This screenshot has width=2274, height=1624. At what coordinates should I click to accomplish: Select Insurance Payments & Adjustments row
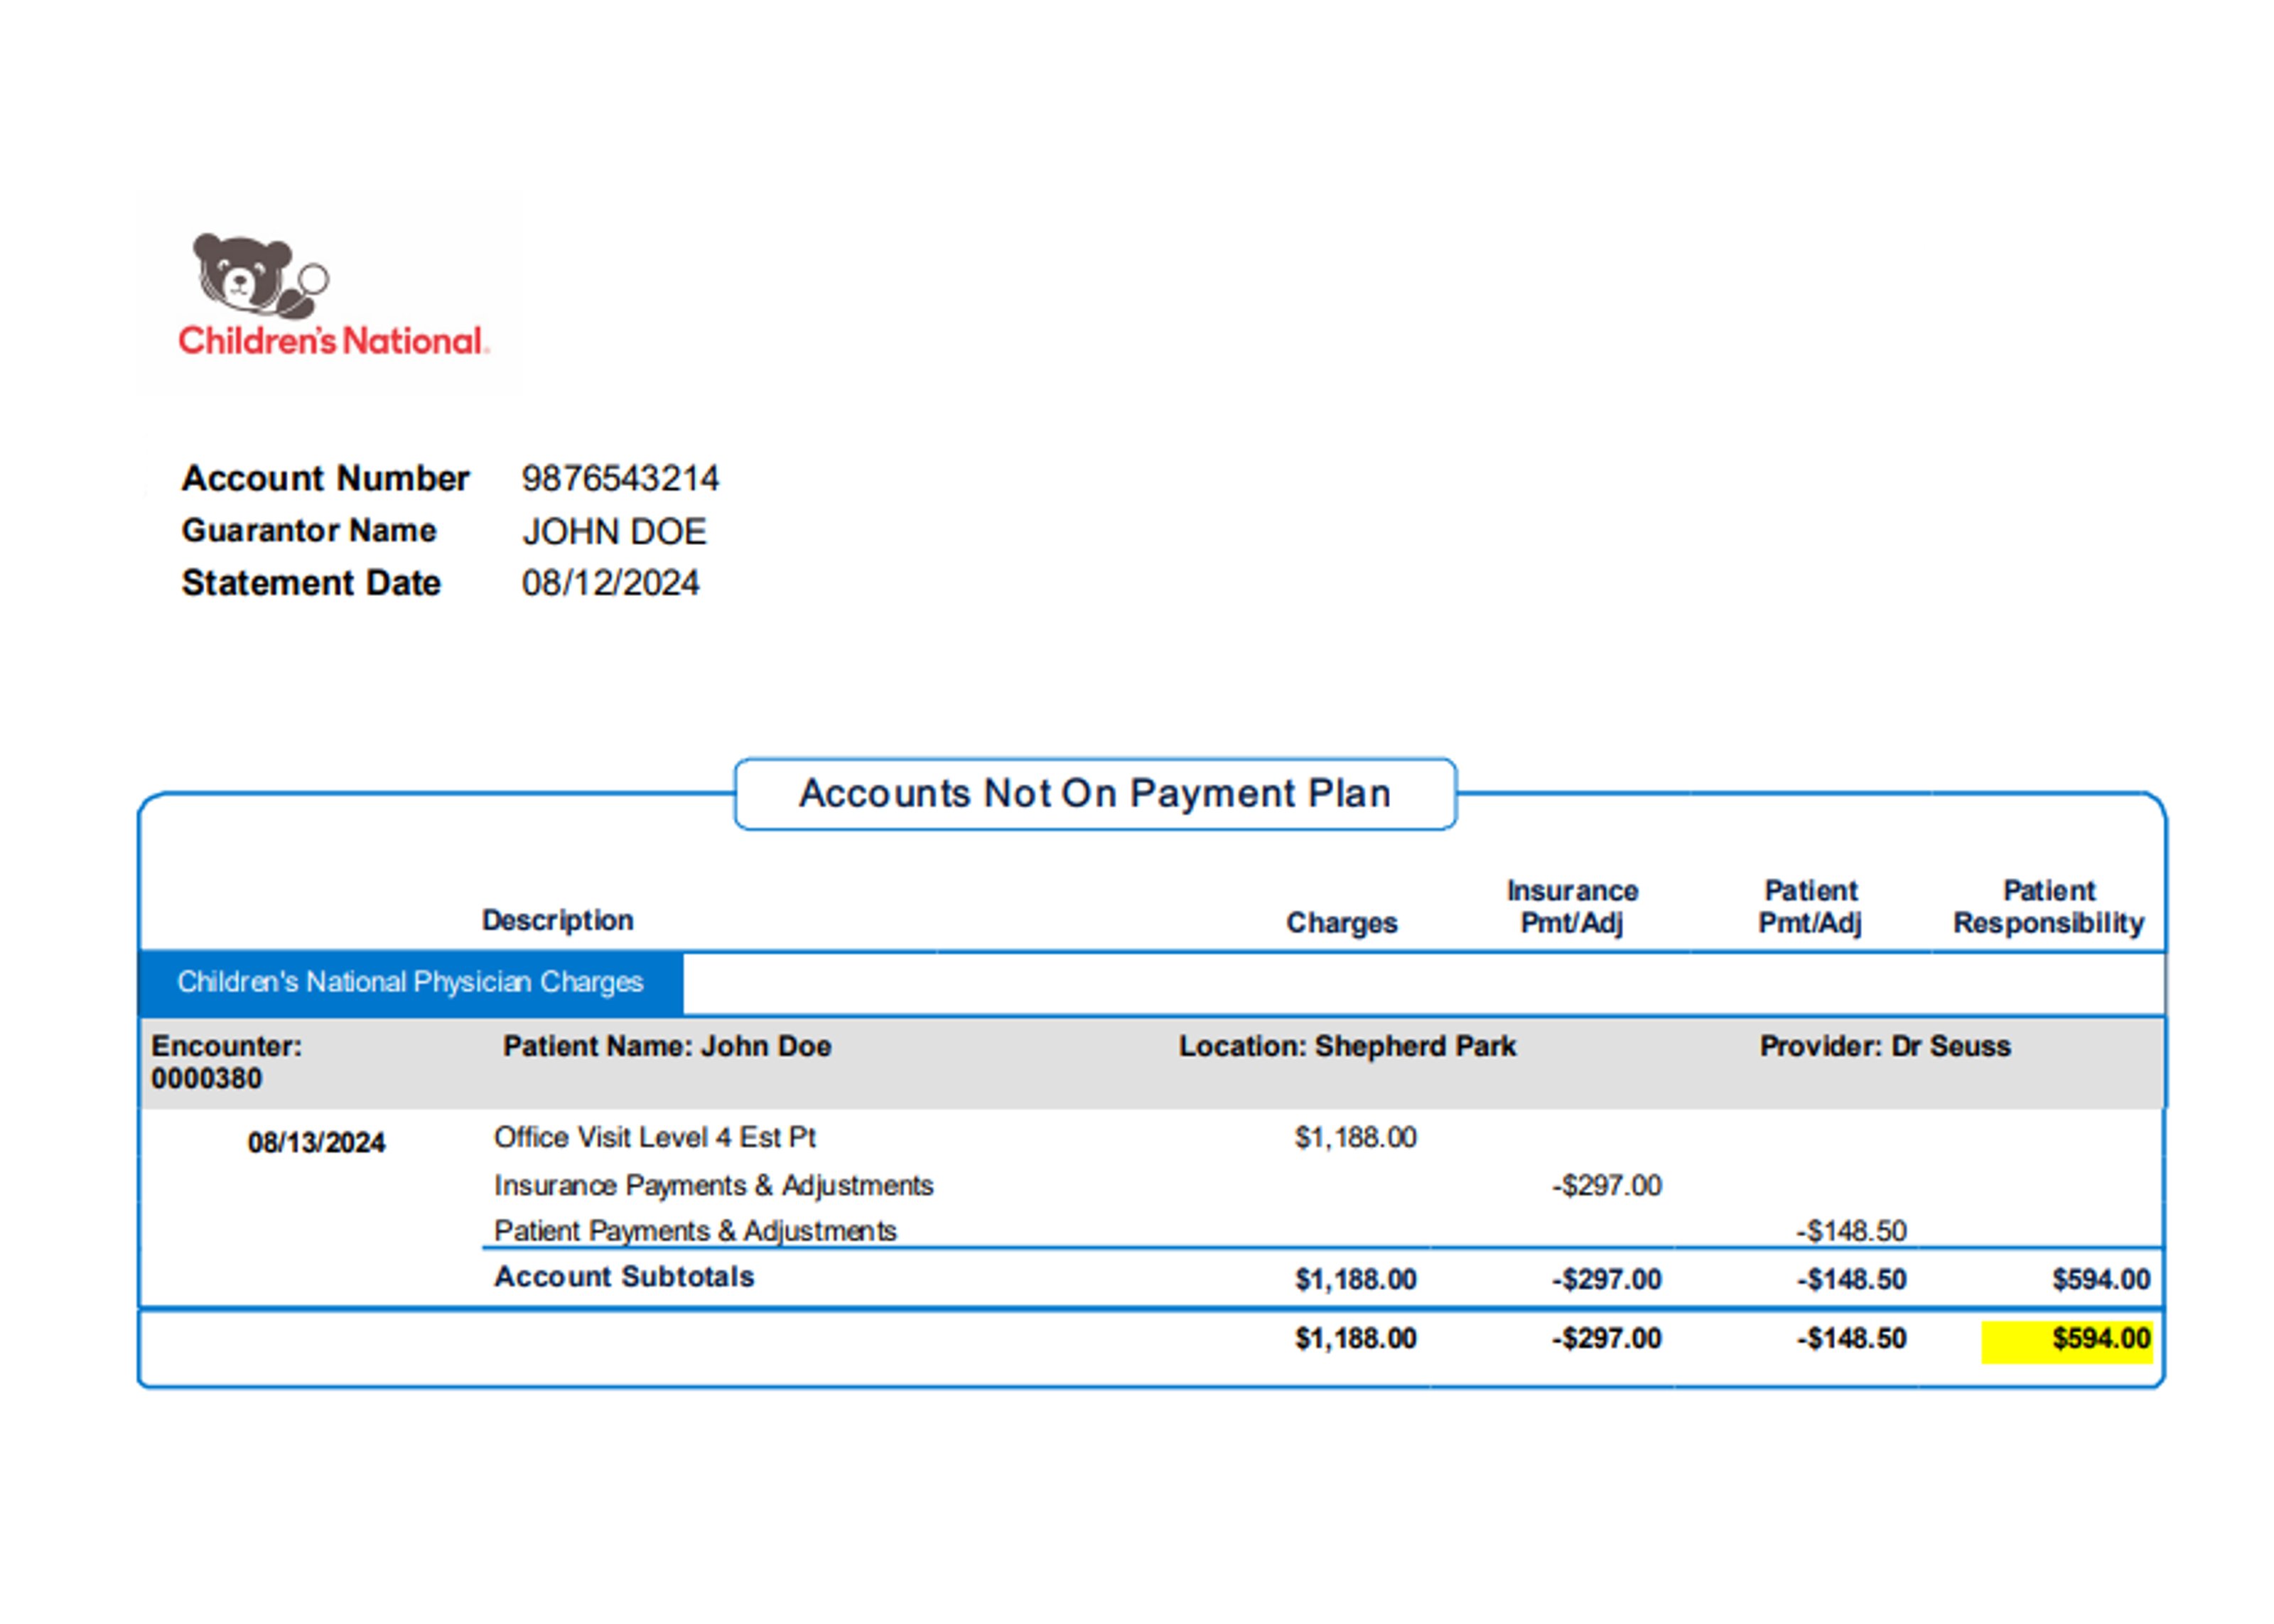(x=714, y=1185)
